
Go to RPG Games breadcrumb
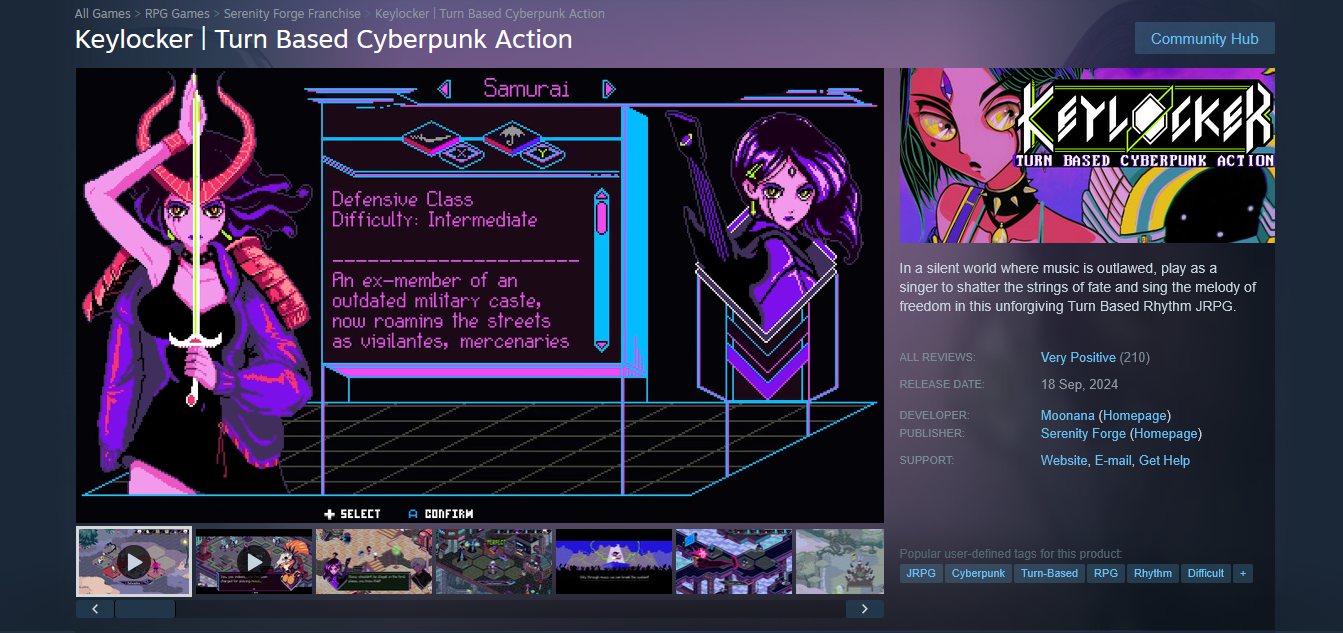(x=177, y=14)
